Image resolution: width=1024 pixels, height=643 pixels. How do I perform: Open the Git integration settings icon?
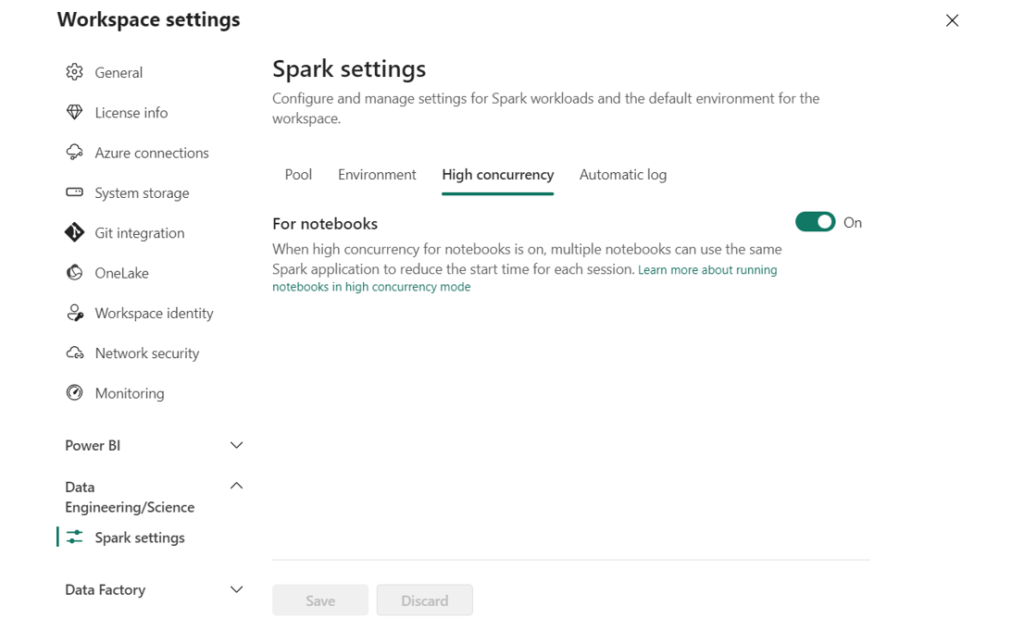[74, 233]
